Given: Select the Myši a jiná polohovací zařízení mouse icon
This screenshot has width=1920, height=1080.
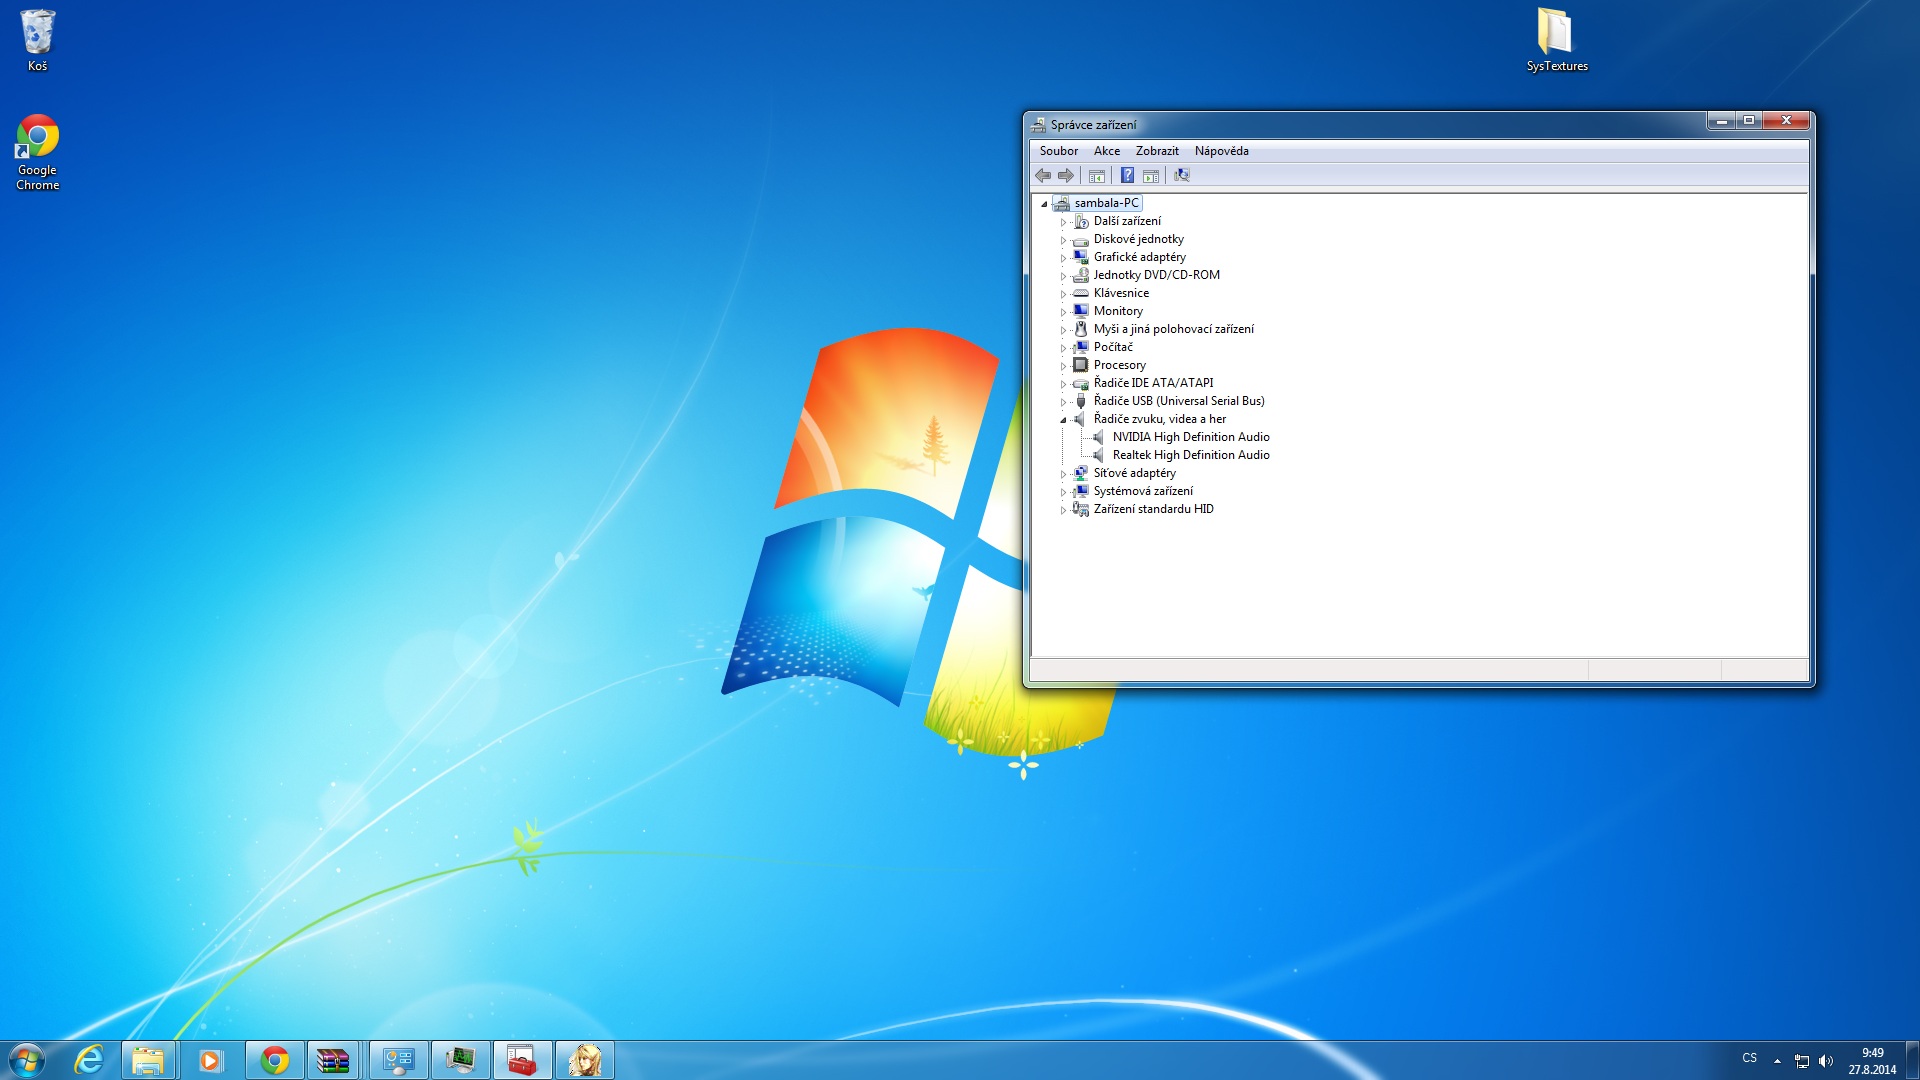Looking at the screenshot, I should pyautogui.click(x=1081, y=329).
